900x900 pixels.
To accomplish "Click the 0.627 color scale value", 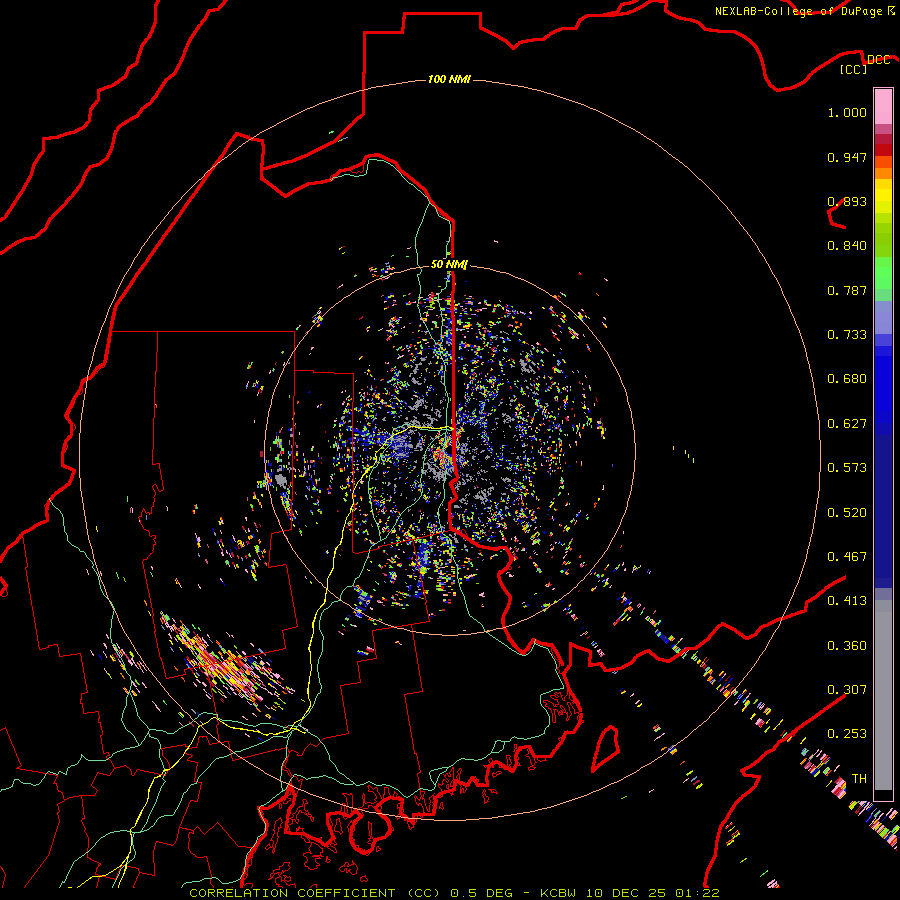I will tap(847, 424).
